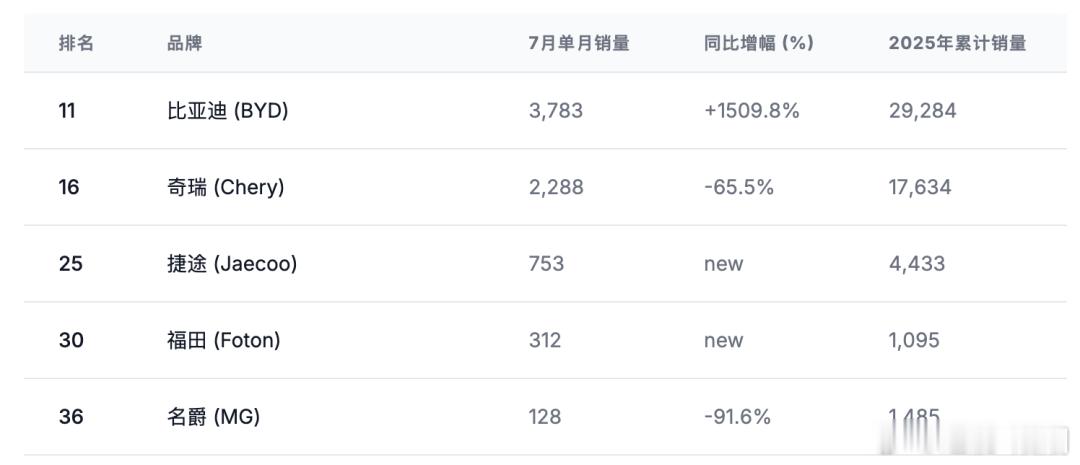Click Chery cumulative sales 17,634

(920, 187)
